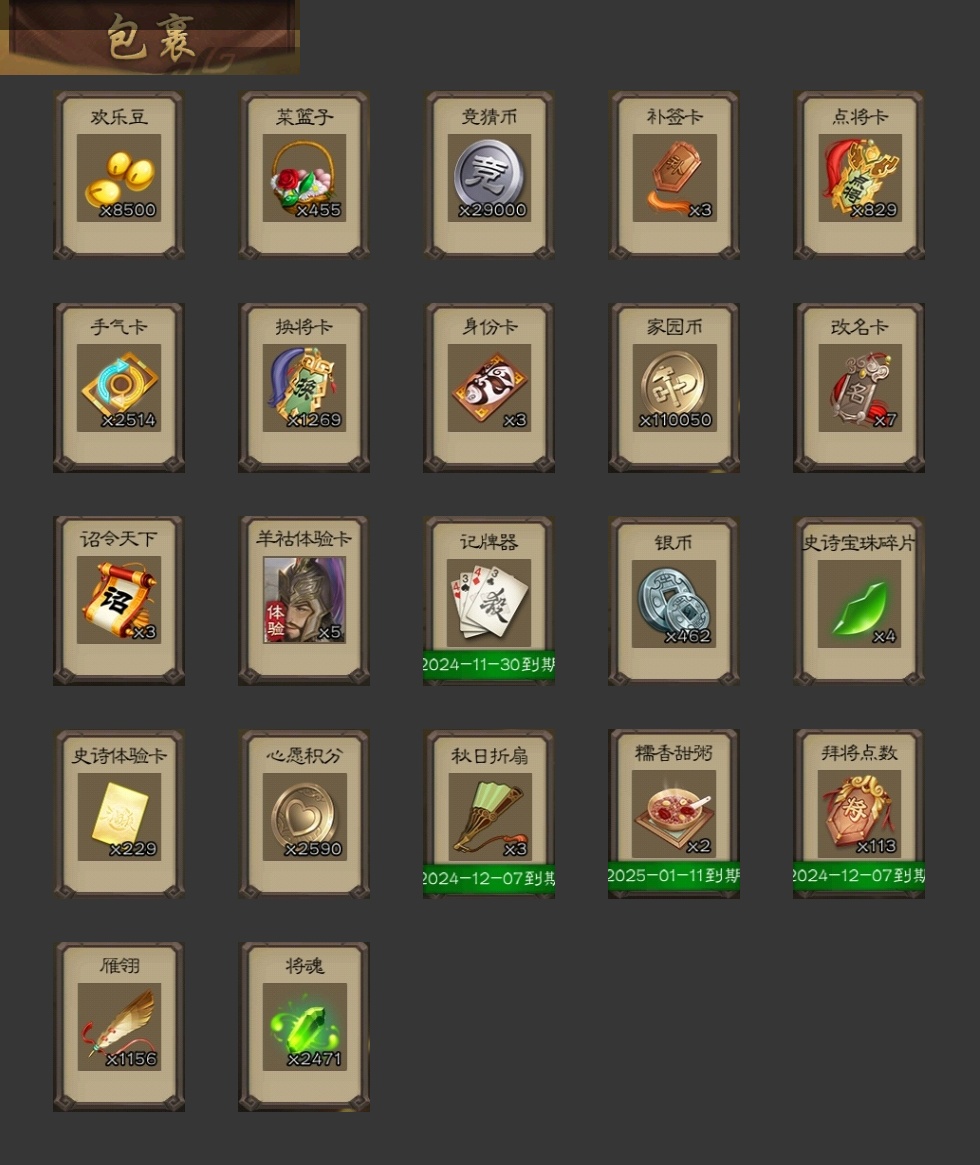Pick the 改名卡 rename card item
This screenshot has width=980, height=1165.
(x=859, y=388)
